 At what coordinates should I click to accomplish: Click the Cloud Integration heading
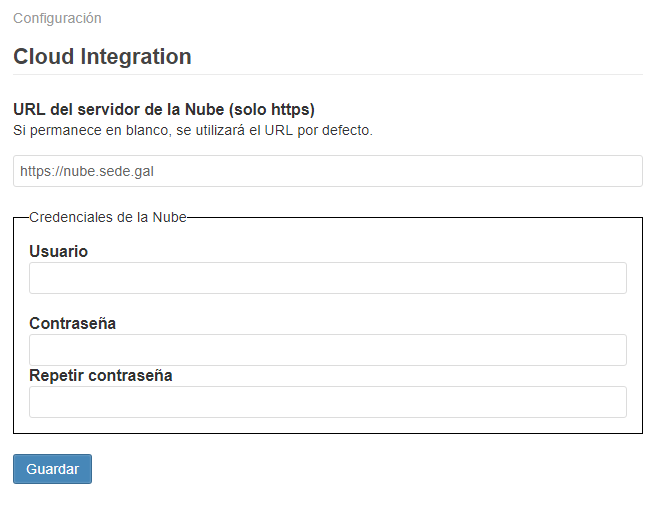[102, 57]
